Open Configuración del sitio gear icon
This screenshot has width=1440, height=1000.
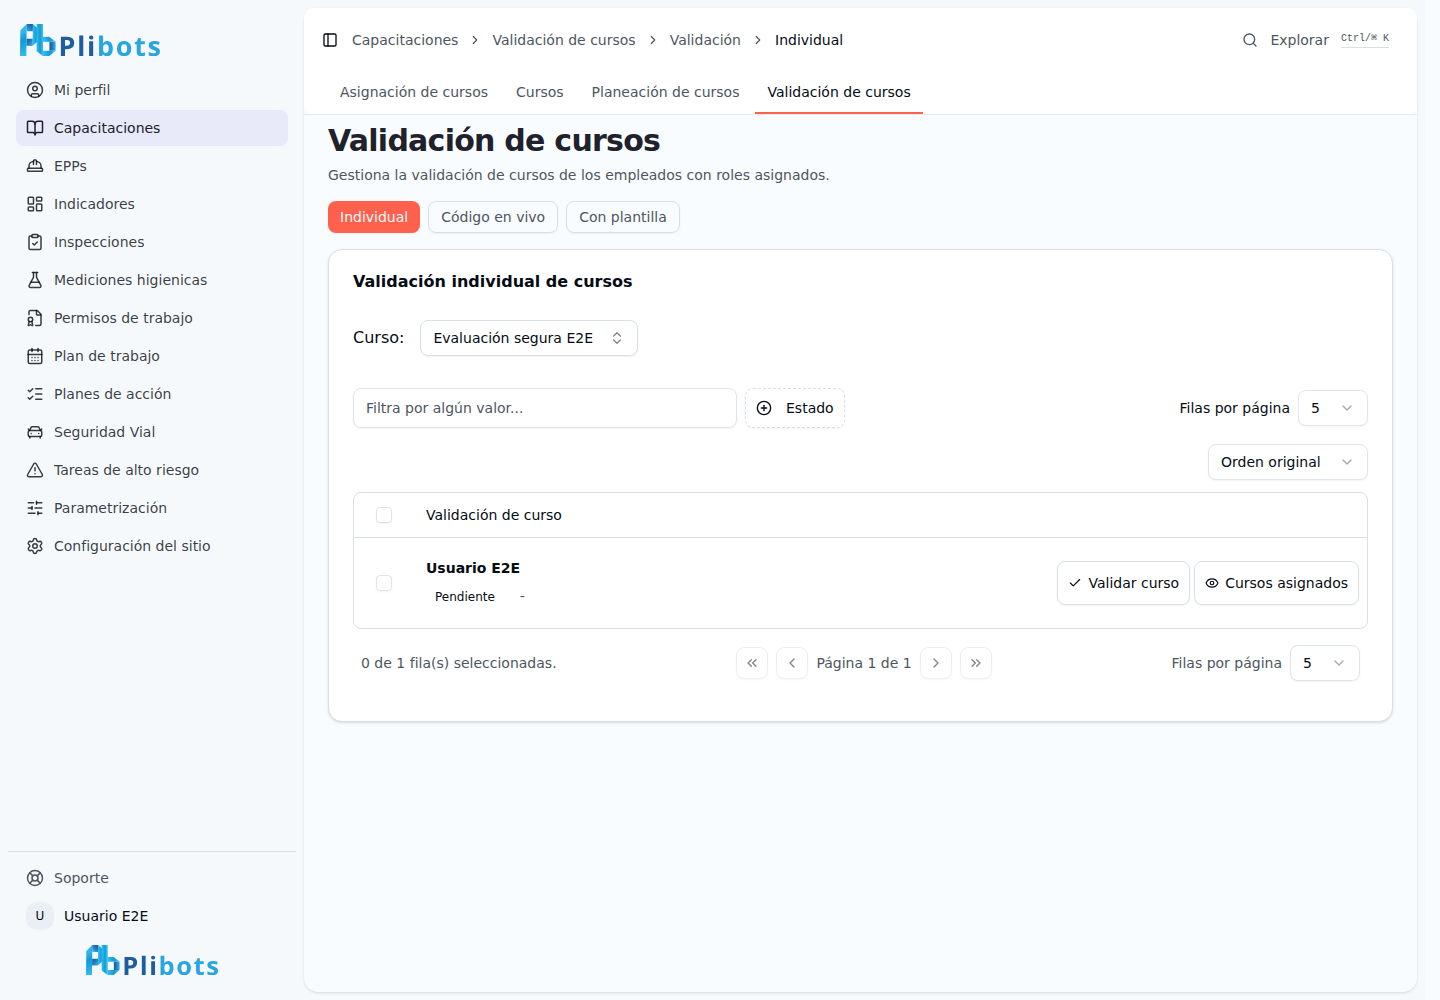point(35,546)
